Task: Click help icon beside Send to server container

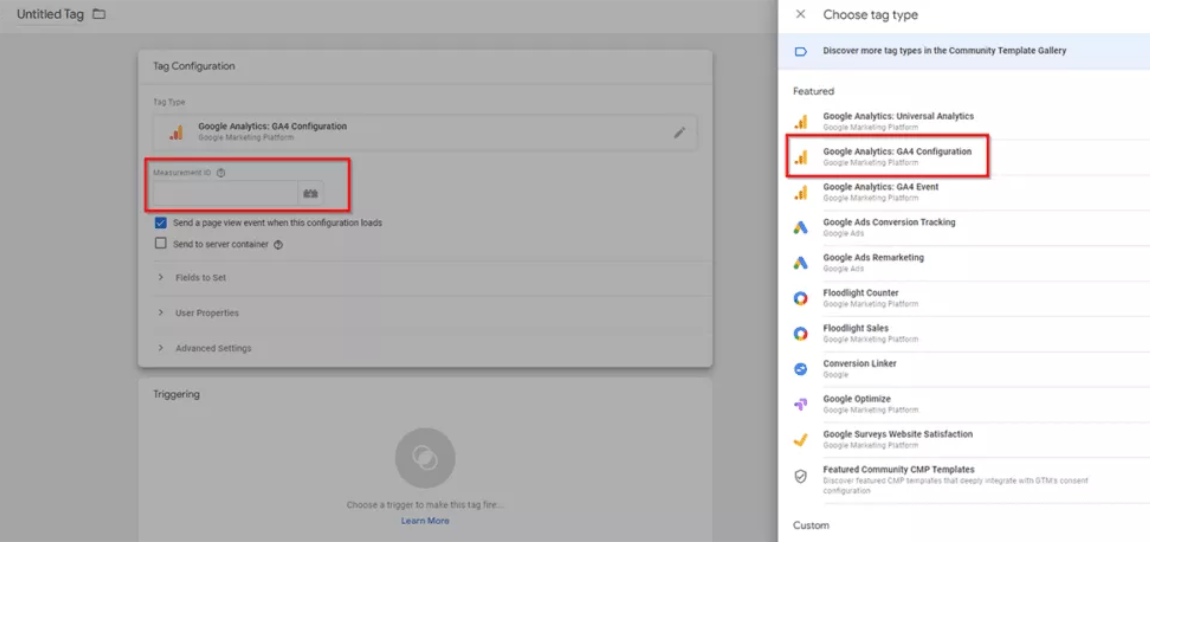Action: pos(278,244)
